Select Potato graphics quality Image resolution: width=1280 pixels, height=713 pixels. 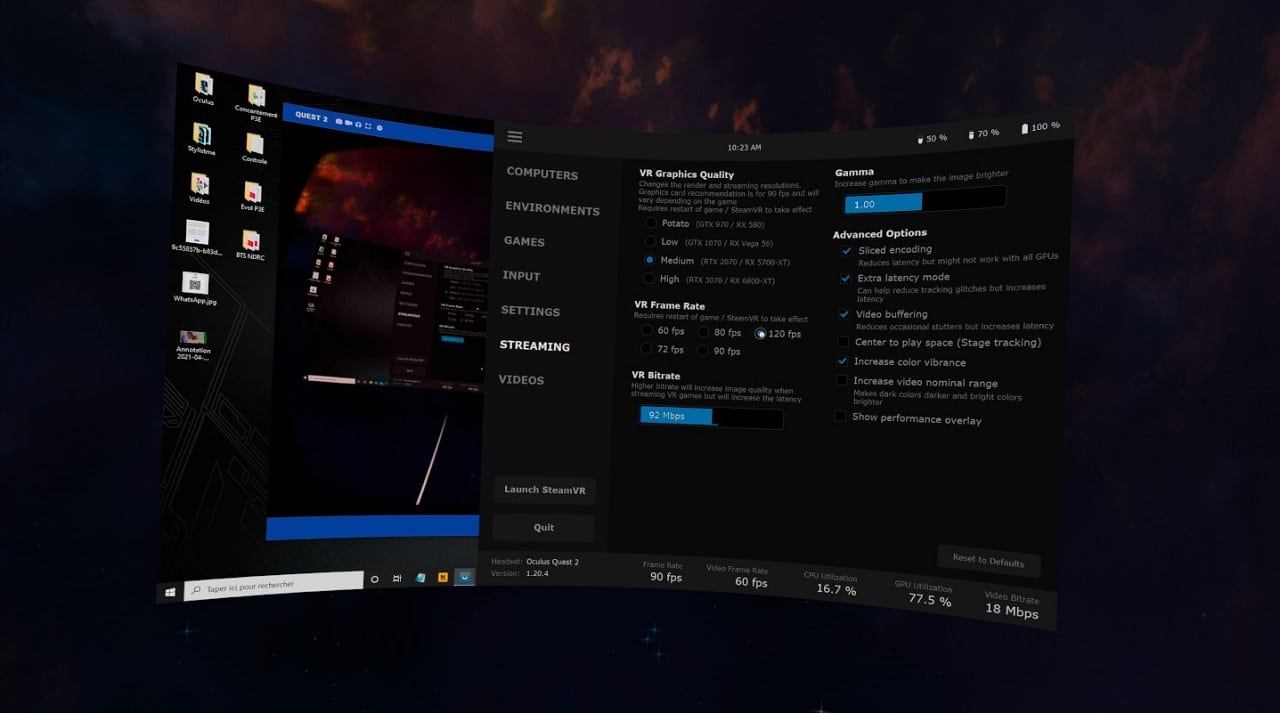pos(651,223)
